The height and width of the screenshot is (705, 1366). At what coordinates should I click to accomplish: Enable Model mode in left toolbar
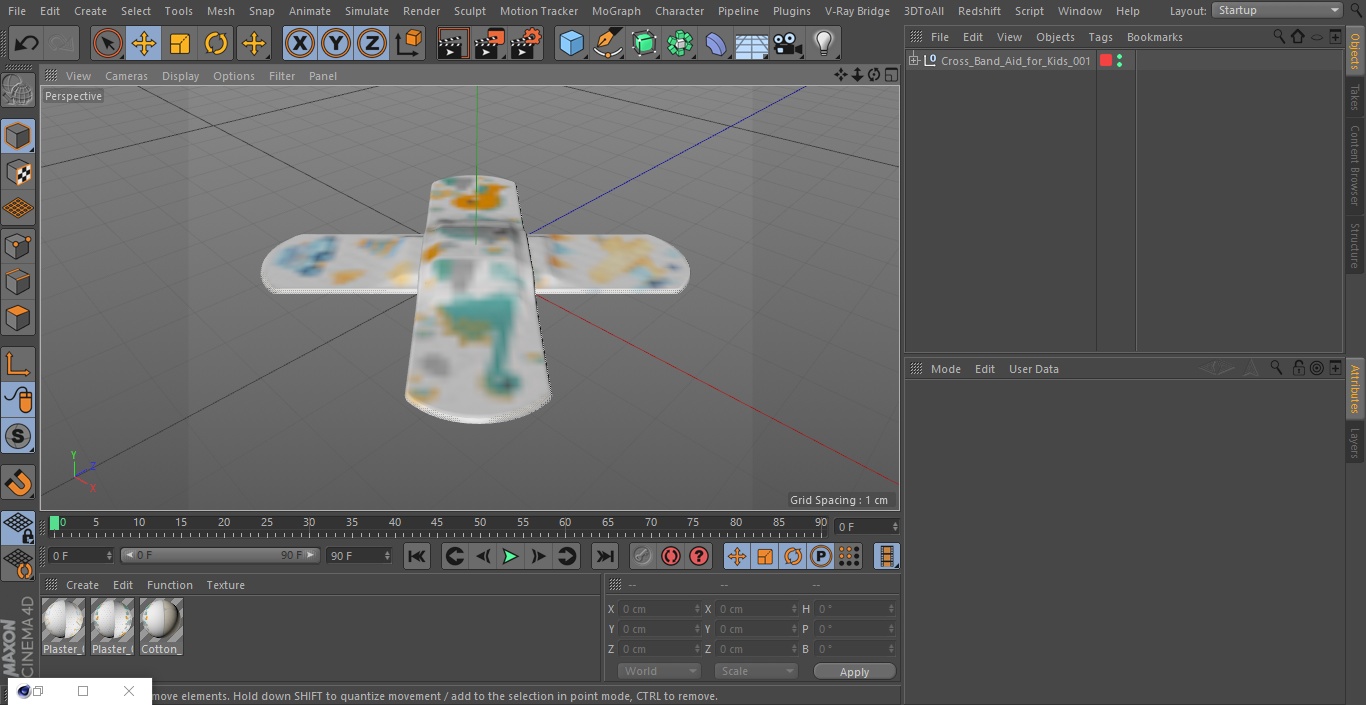click(18, 135)
